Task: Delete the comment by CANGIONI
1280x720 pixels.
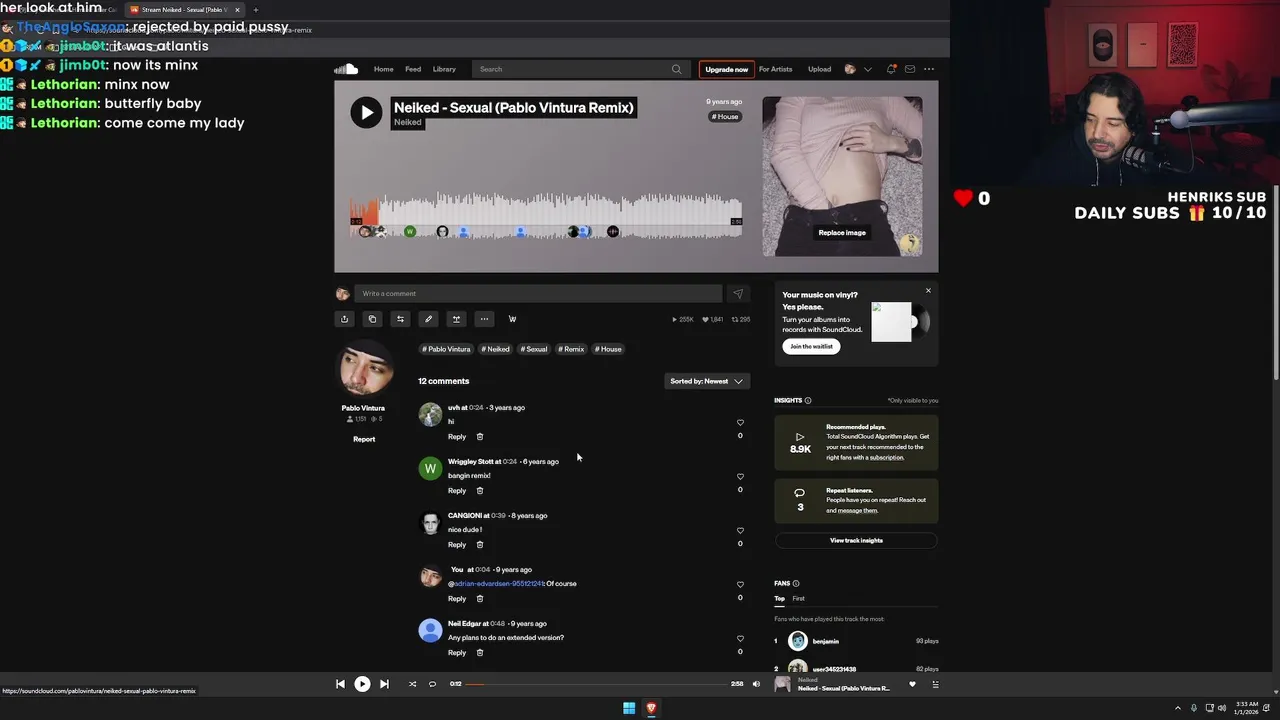Action: click(479, 544)
